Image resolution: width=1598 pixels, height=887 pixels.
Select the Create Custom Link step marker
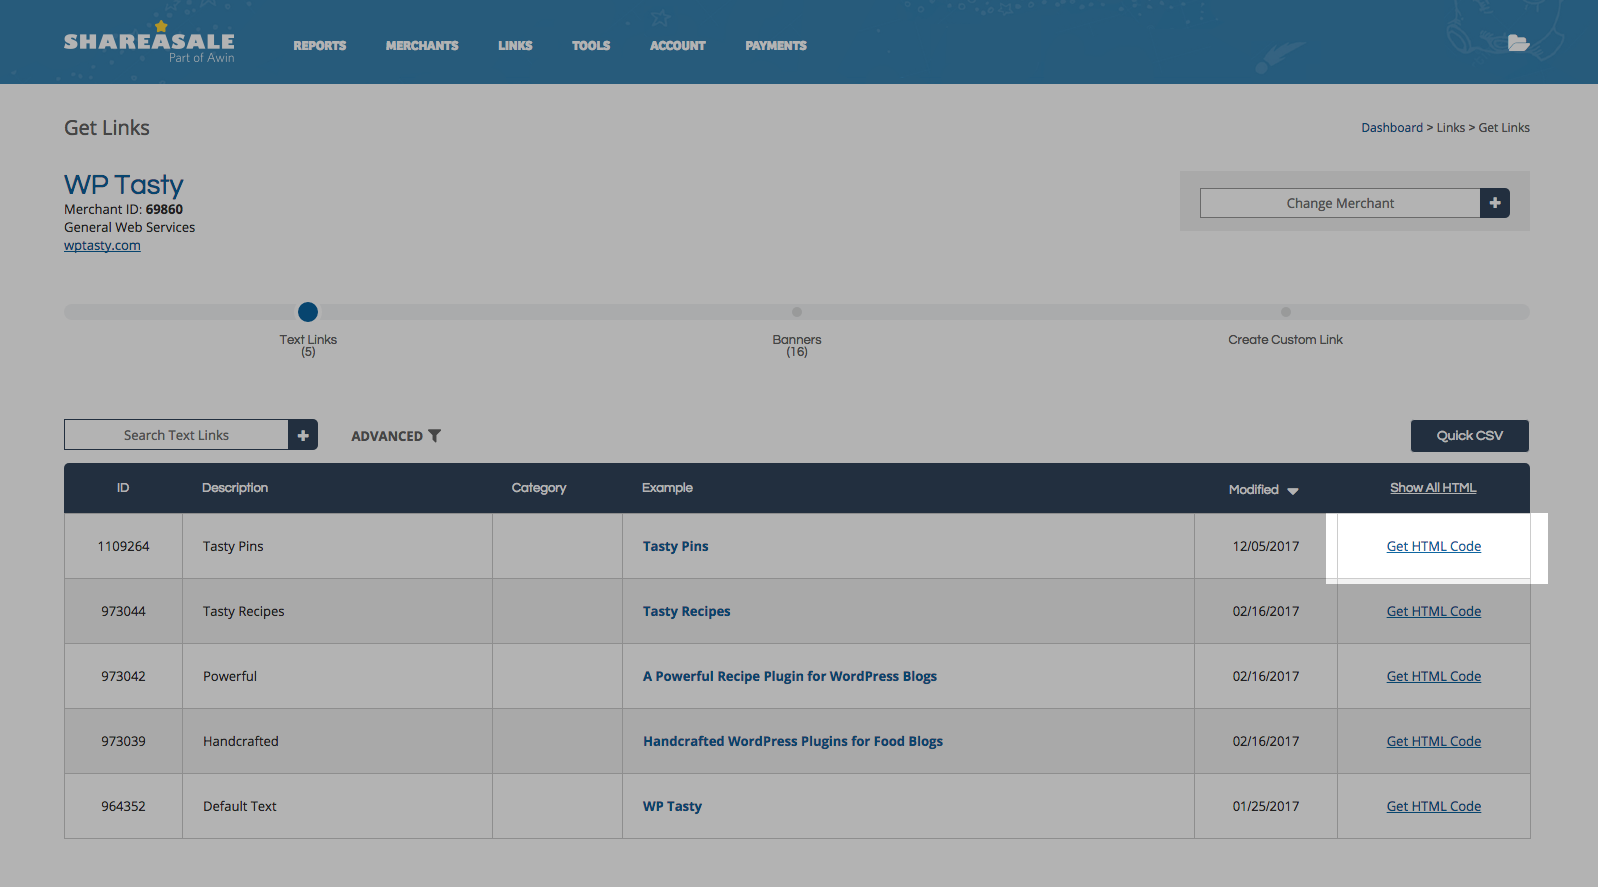click(1286, 312)
